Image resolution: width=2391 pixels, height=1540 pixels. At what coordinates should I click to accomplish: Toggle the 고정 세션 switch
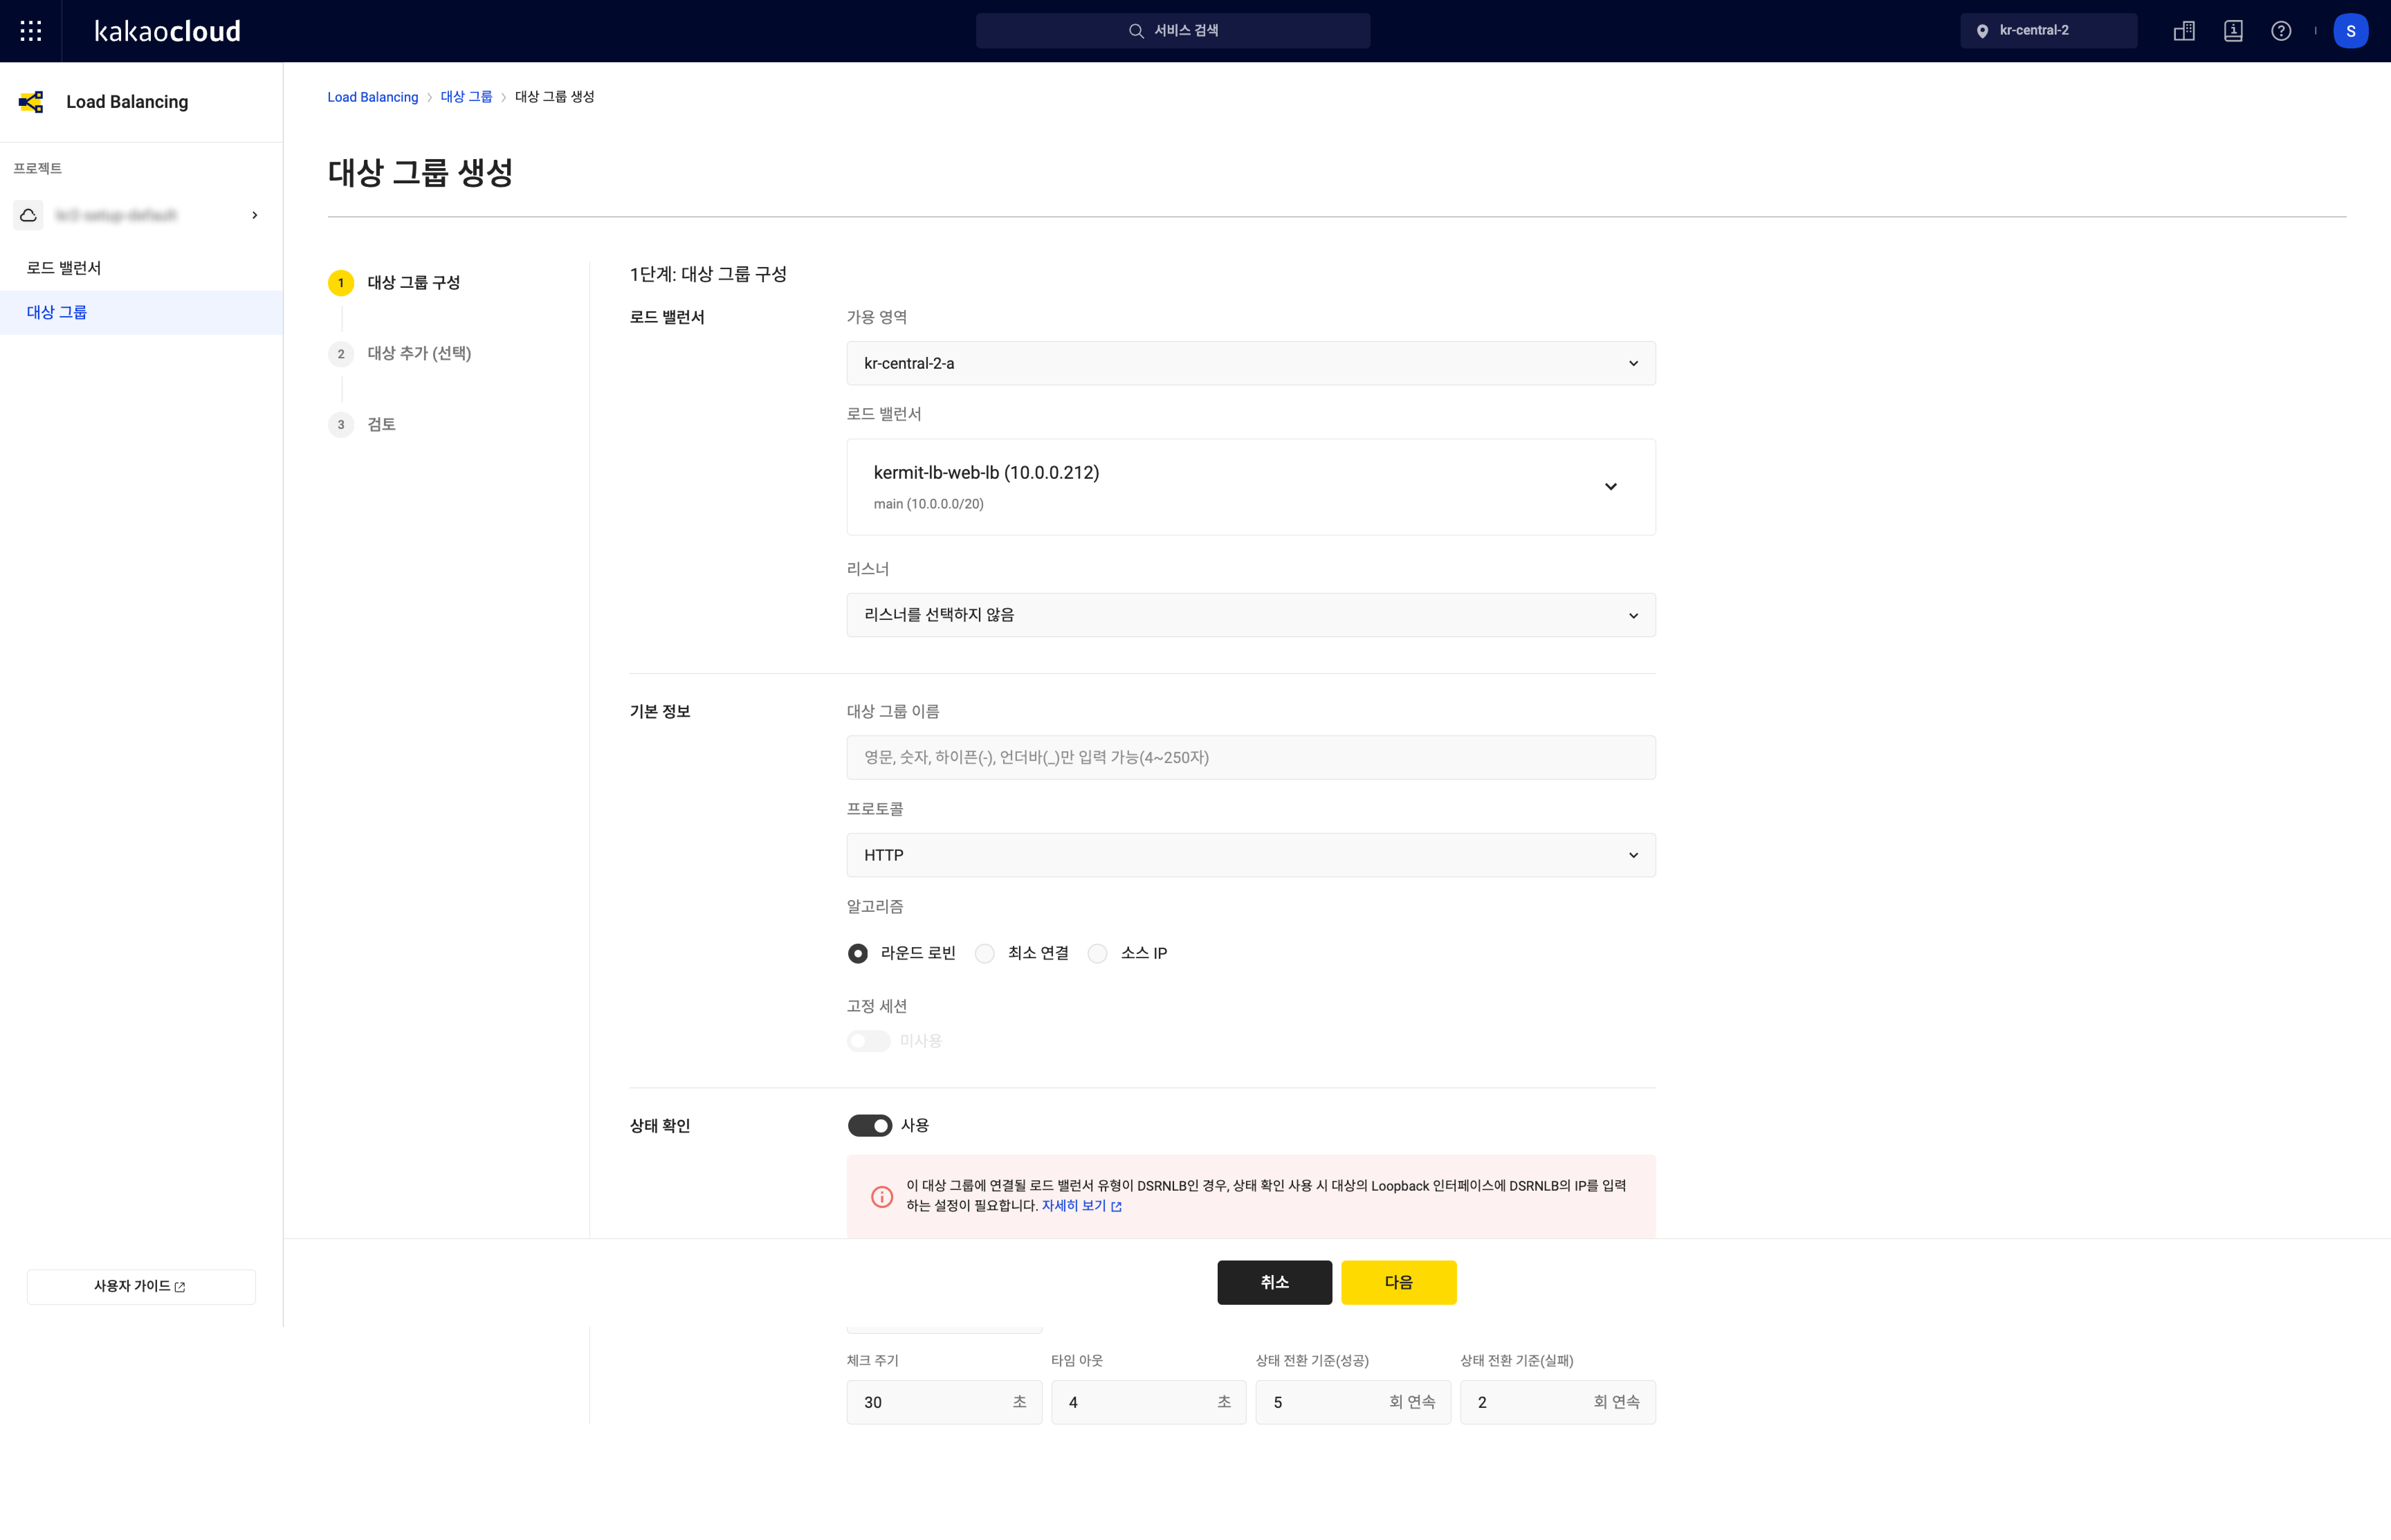[x=869, y=1041]
